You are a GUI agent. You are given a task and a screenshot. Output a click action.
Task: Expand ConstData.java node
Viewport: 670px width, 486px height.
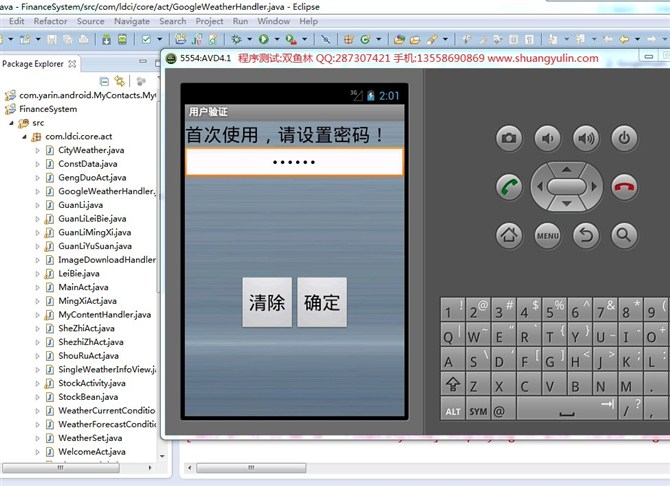tap(38, 164)
